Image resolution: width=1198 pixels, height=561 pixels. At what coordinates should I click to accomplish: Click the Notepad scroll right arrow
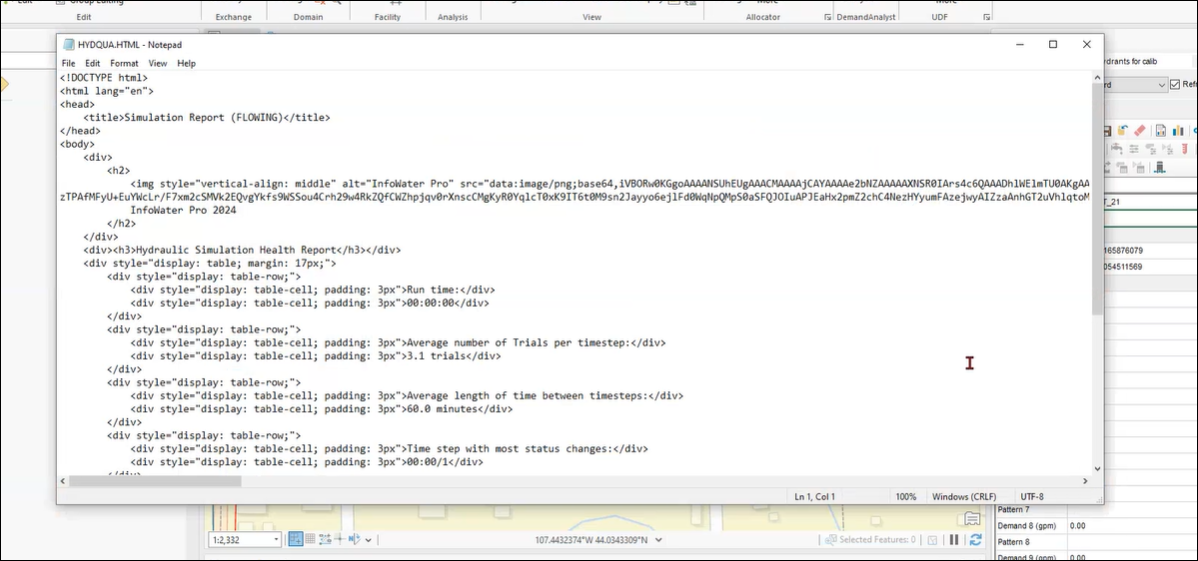coord(1085,481)
